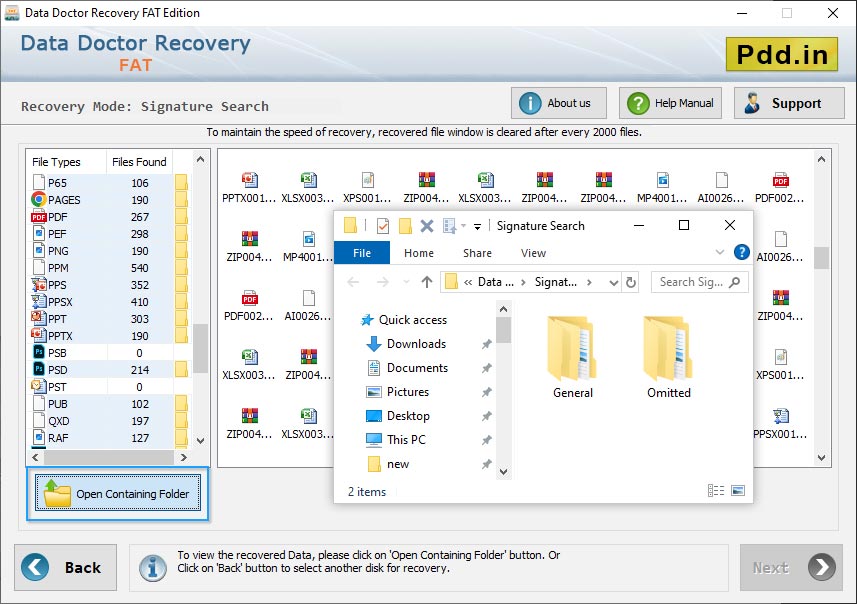
Task: Click the new folder icon in Explorer toolbar
Action: (405, 226)
